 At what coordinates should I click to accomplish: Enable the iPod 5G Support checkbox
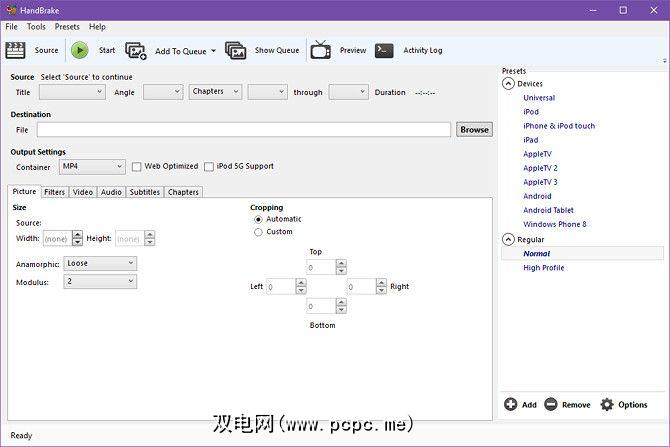pos(209,167)
